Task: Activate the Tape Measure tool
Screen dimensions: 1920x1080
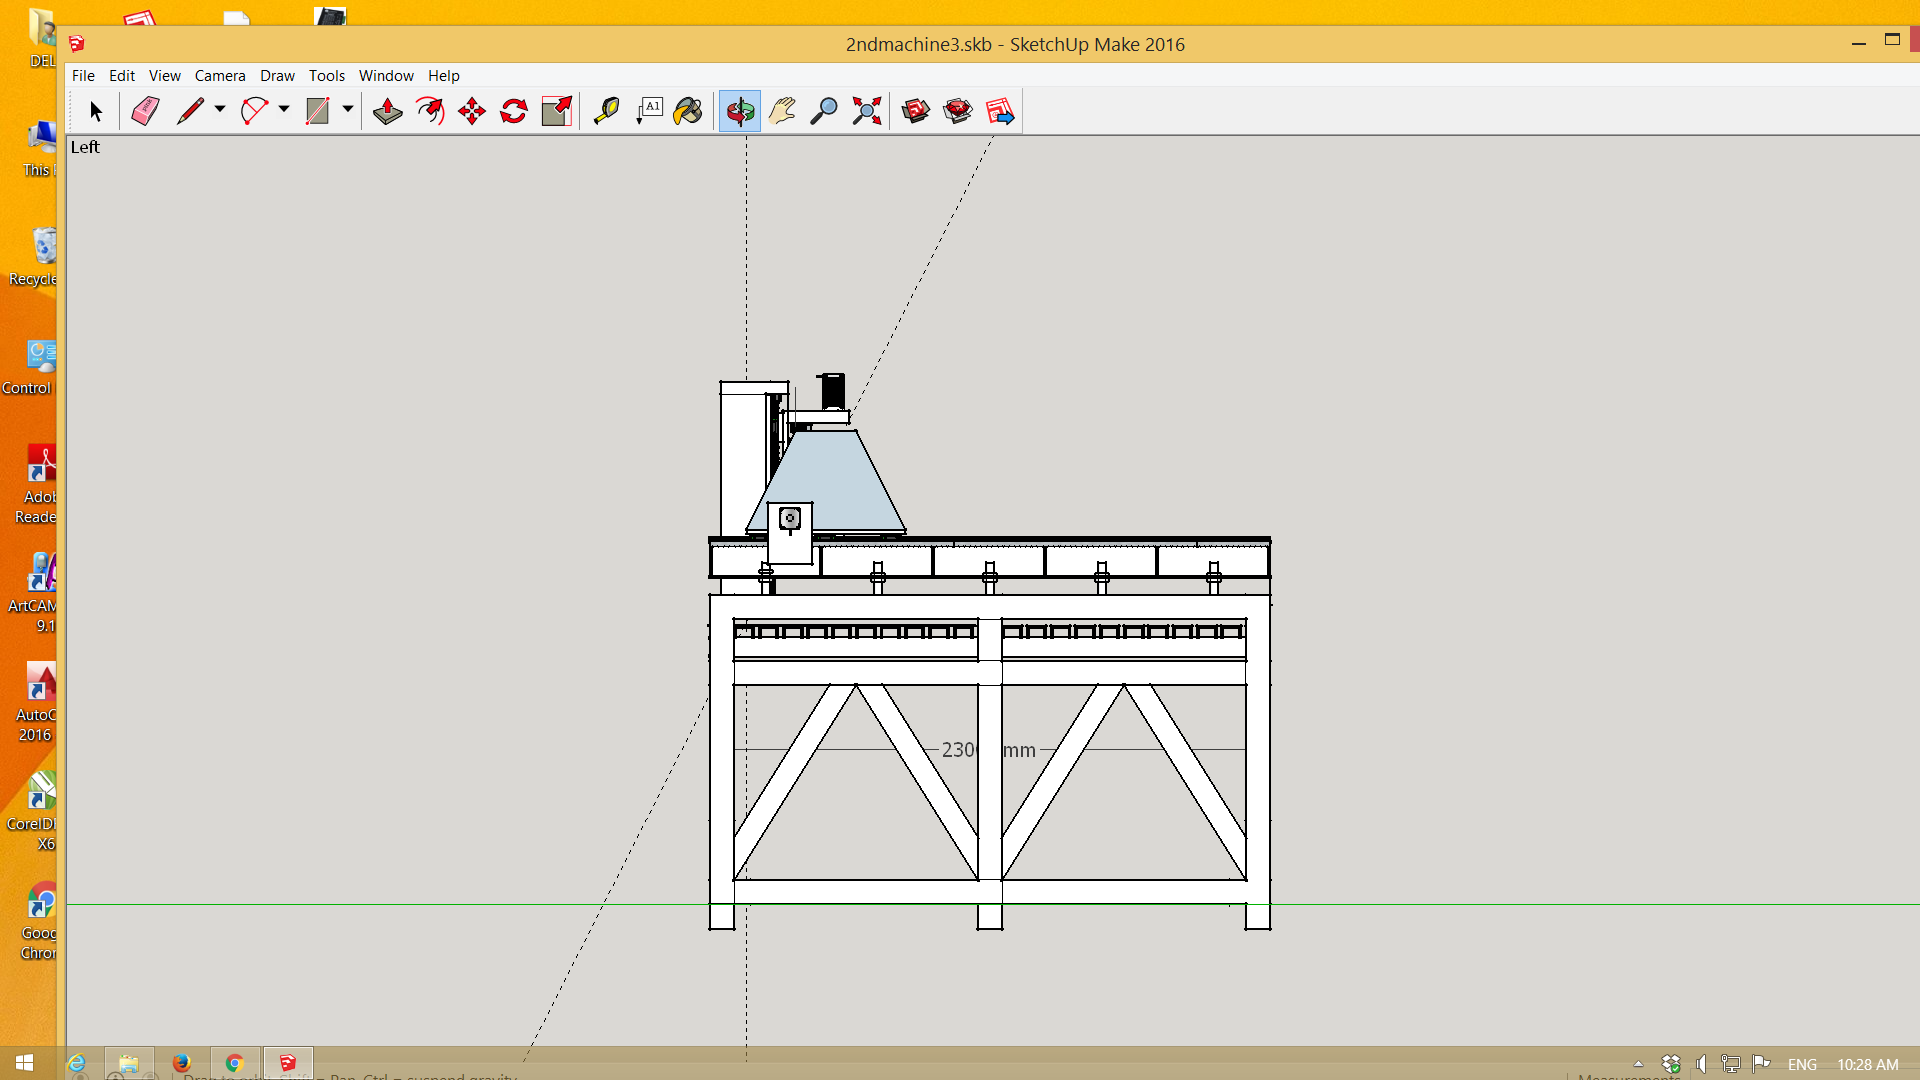Action: [606, 111]
